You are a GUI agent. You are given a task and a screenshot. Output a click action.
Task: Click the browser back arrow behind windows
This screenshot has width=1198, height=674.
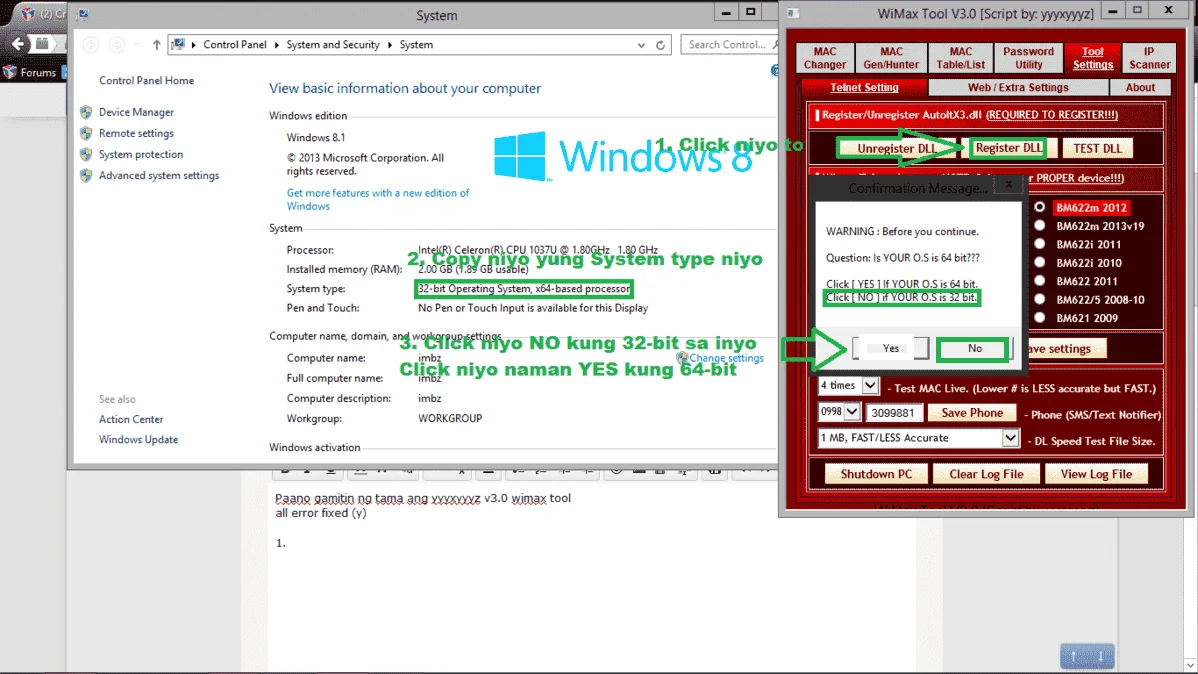[18, 44]
